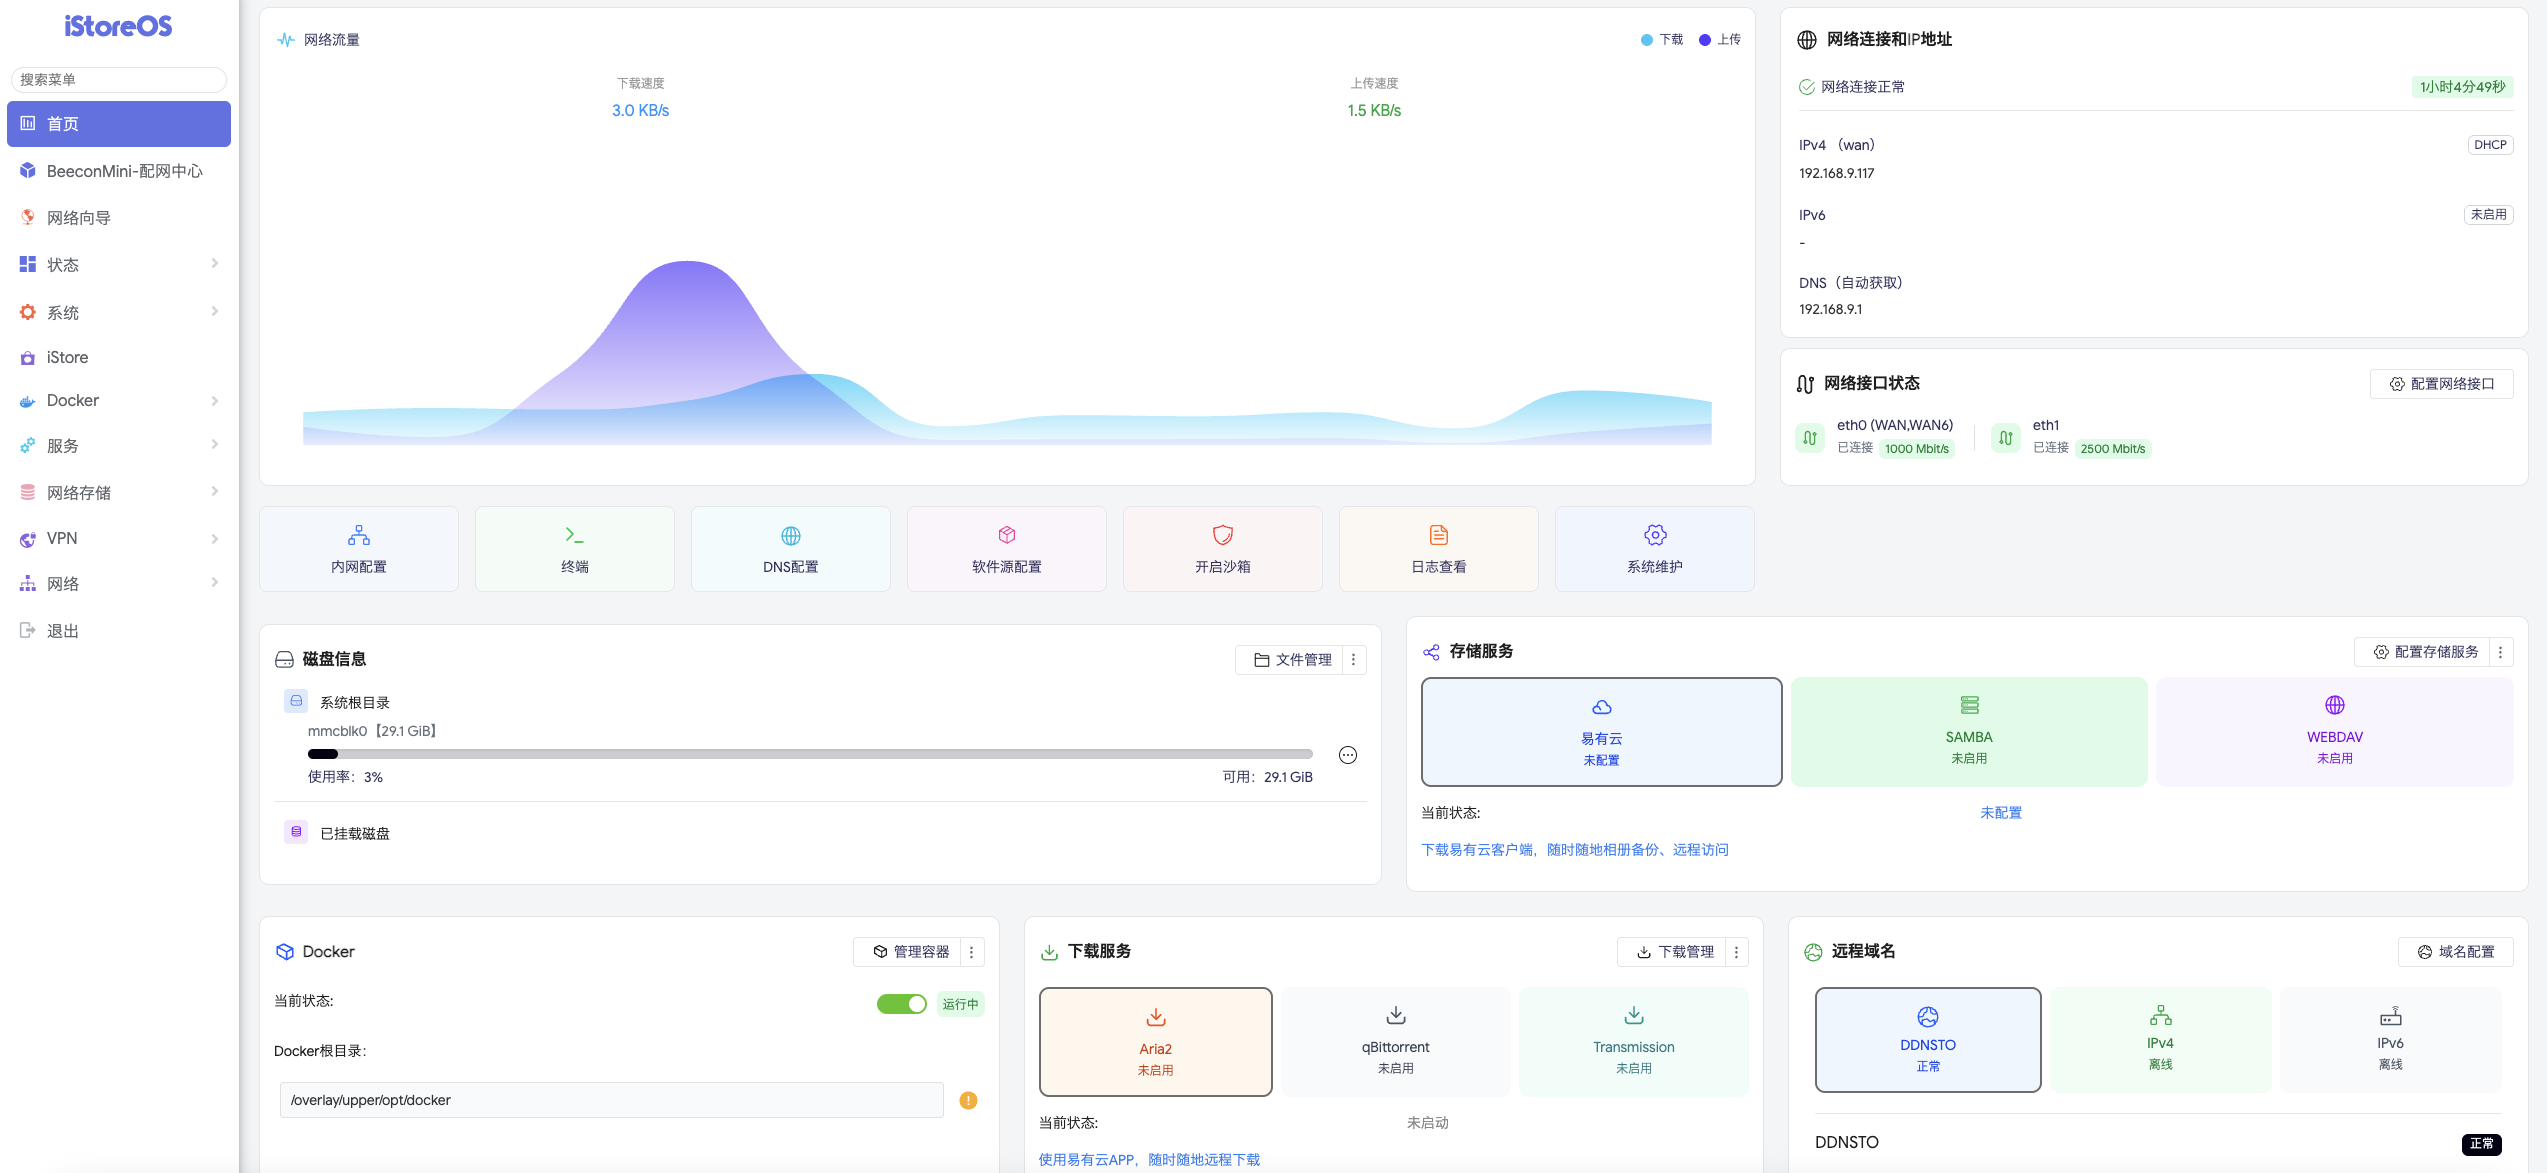Click the 搜索菜单 search field
The width and height of the screenshot is (2547, 1173).
click(118, 79)
